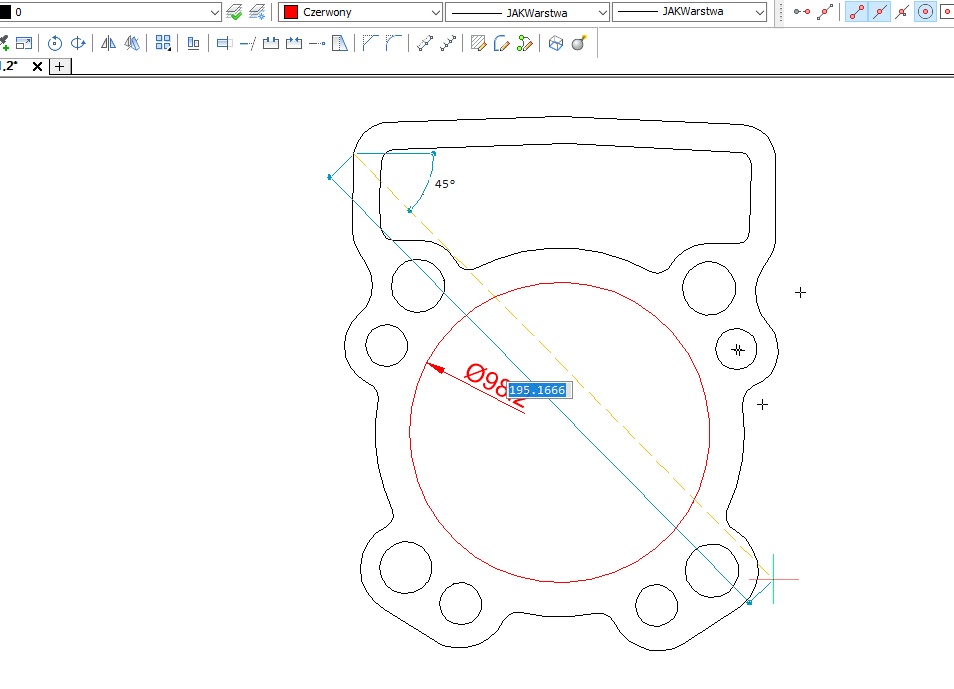This screenshot has height=689, width=954.
Task: Select the Fillet tool
Action: point(394,44)
